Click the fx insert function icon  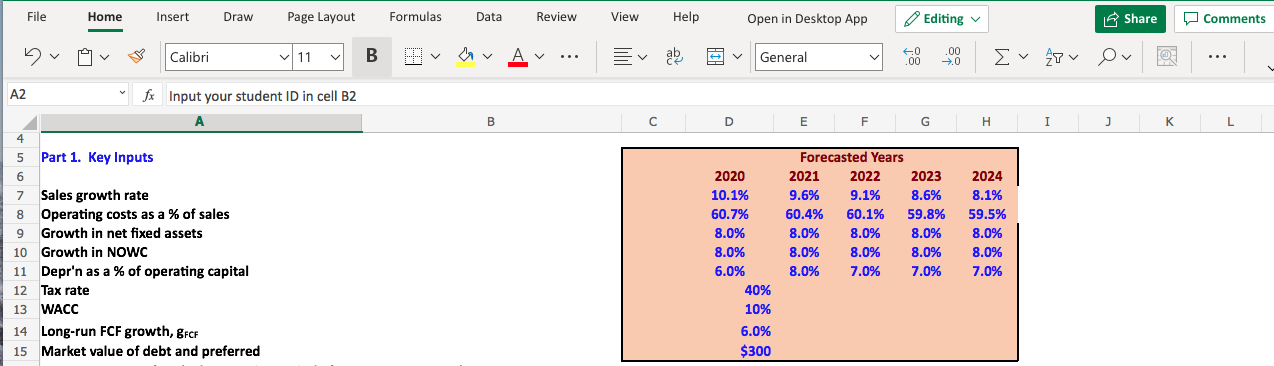tap(149, 96)
